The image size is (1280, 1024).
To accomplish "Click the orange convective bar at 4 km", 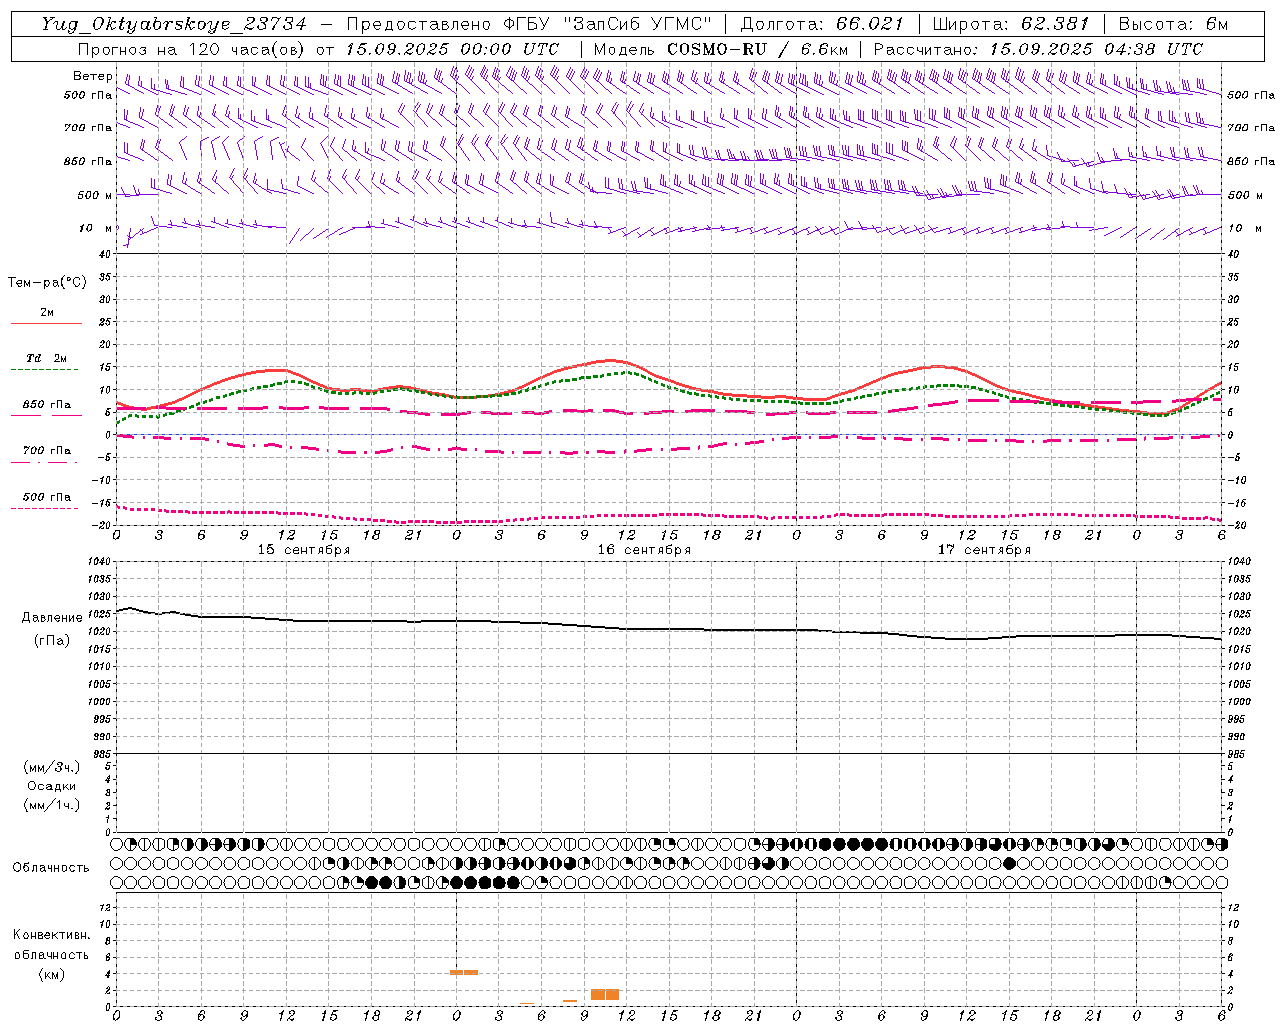I will coord(464,972).
